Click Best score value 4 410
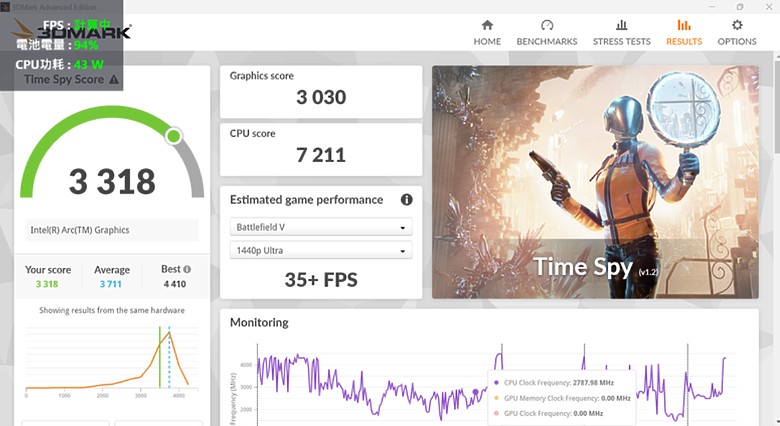 pos(175,284)
